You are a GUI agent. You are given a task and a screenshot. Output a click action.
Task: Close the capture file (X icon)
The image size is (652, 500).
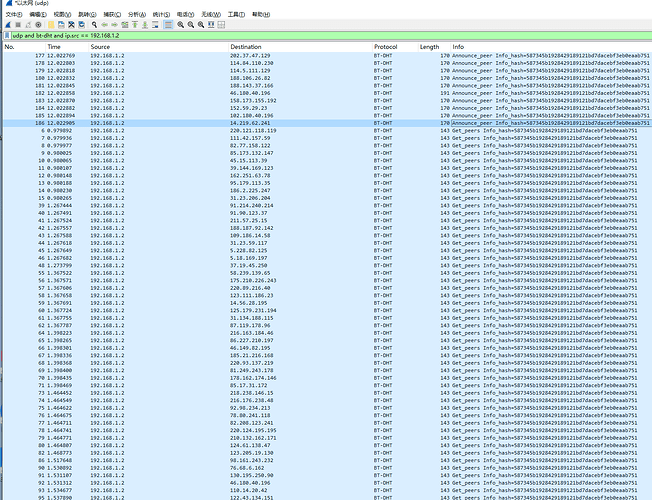tap(71, 25)
